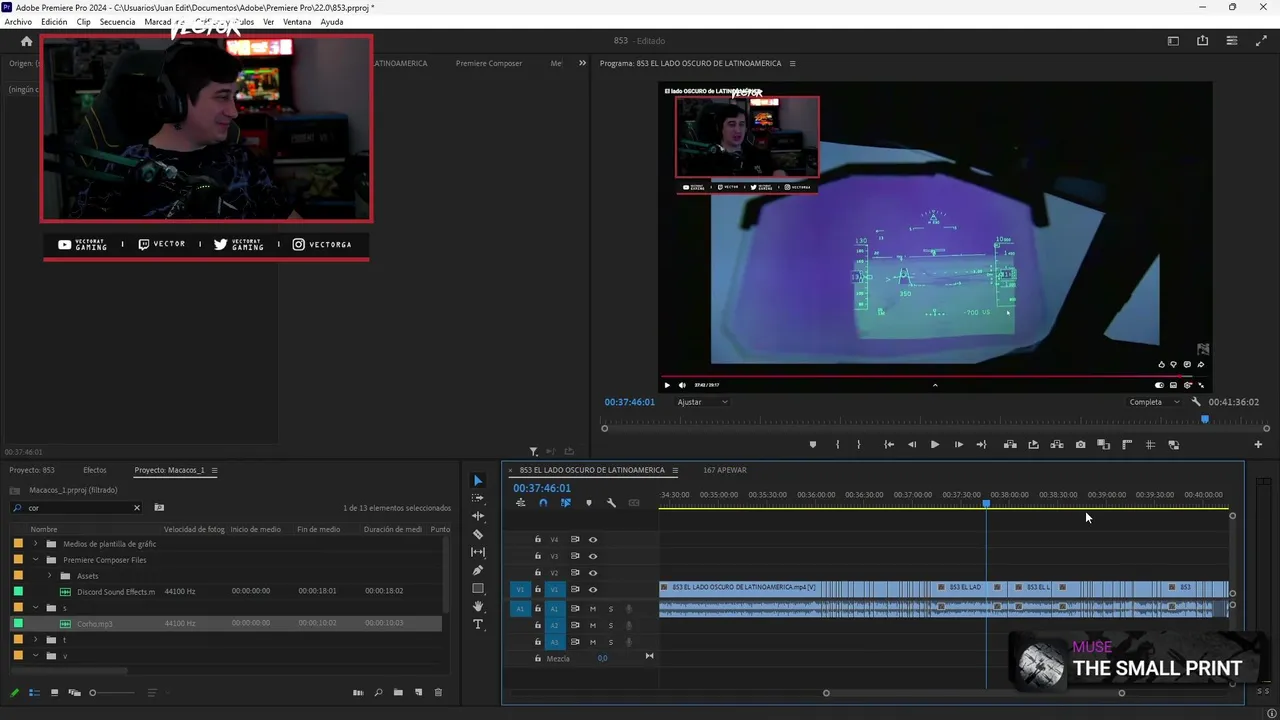Select the Rectangle tool
The image size is (1280, 720).
click(x=478, y=588)
